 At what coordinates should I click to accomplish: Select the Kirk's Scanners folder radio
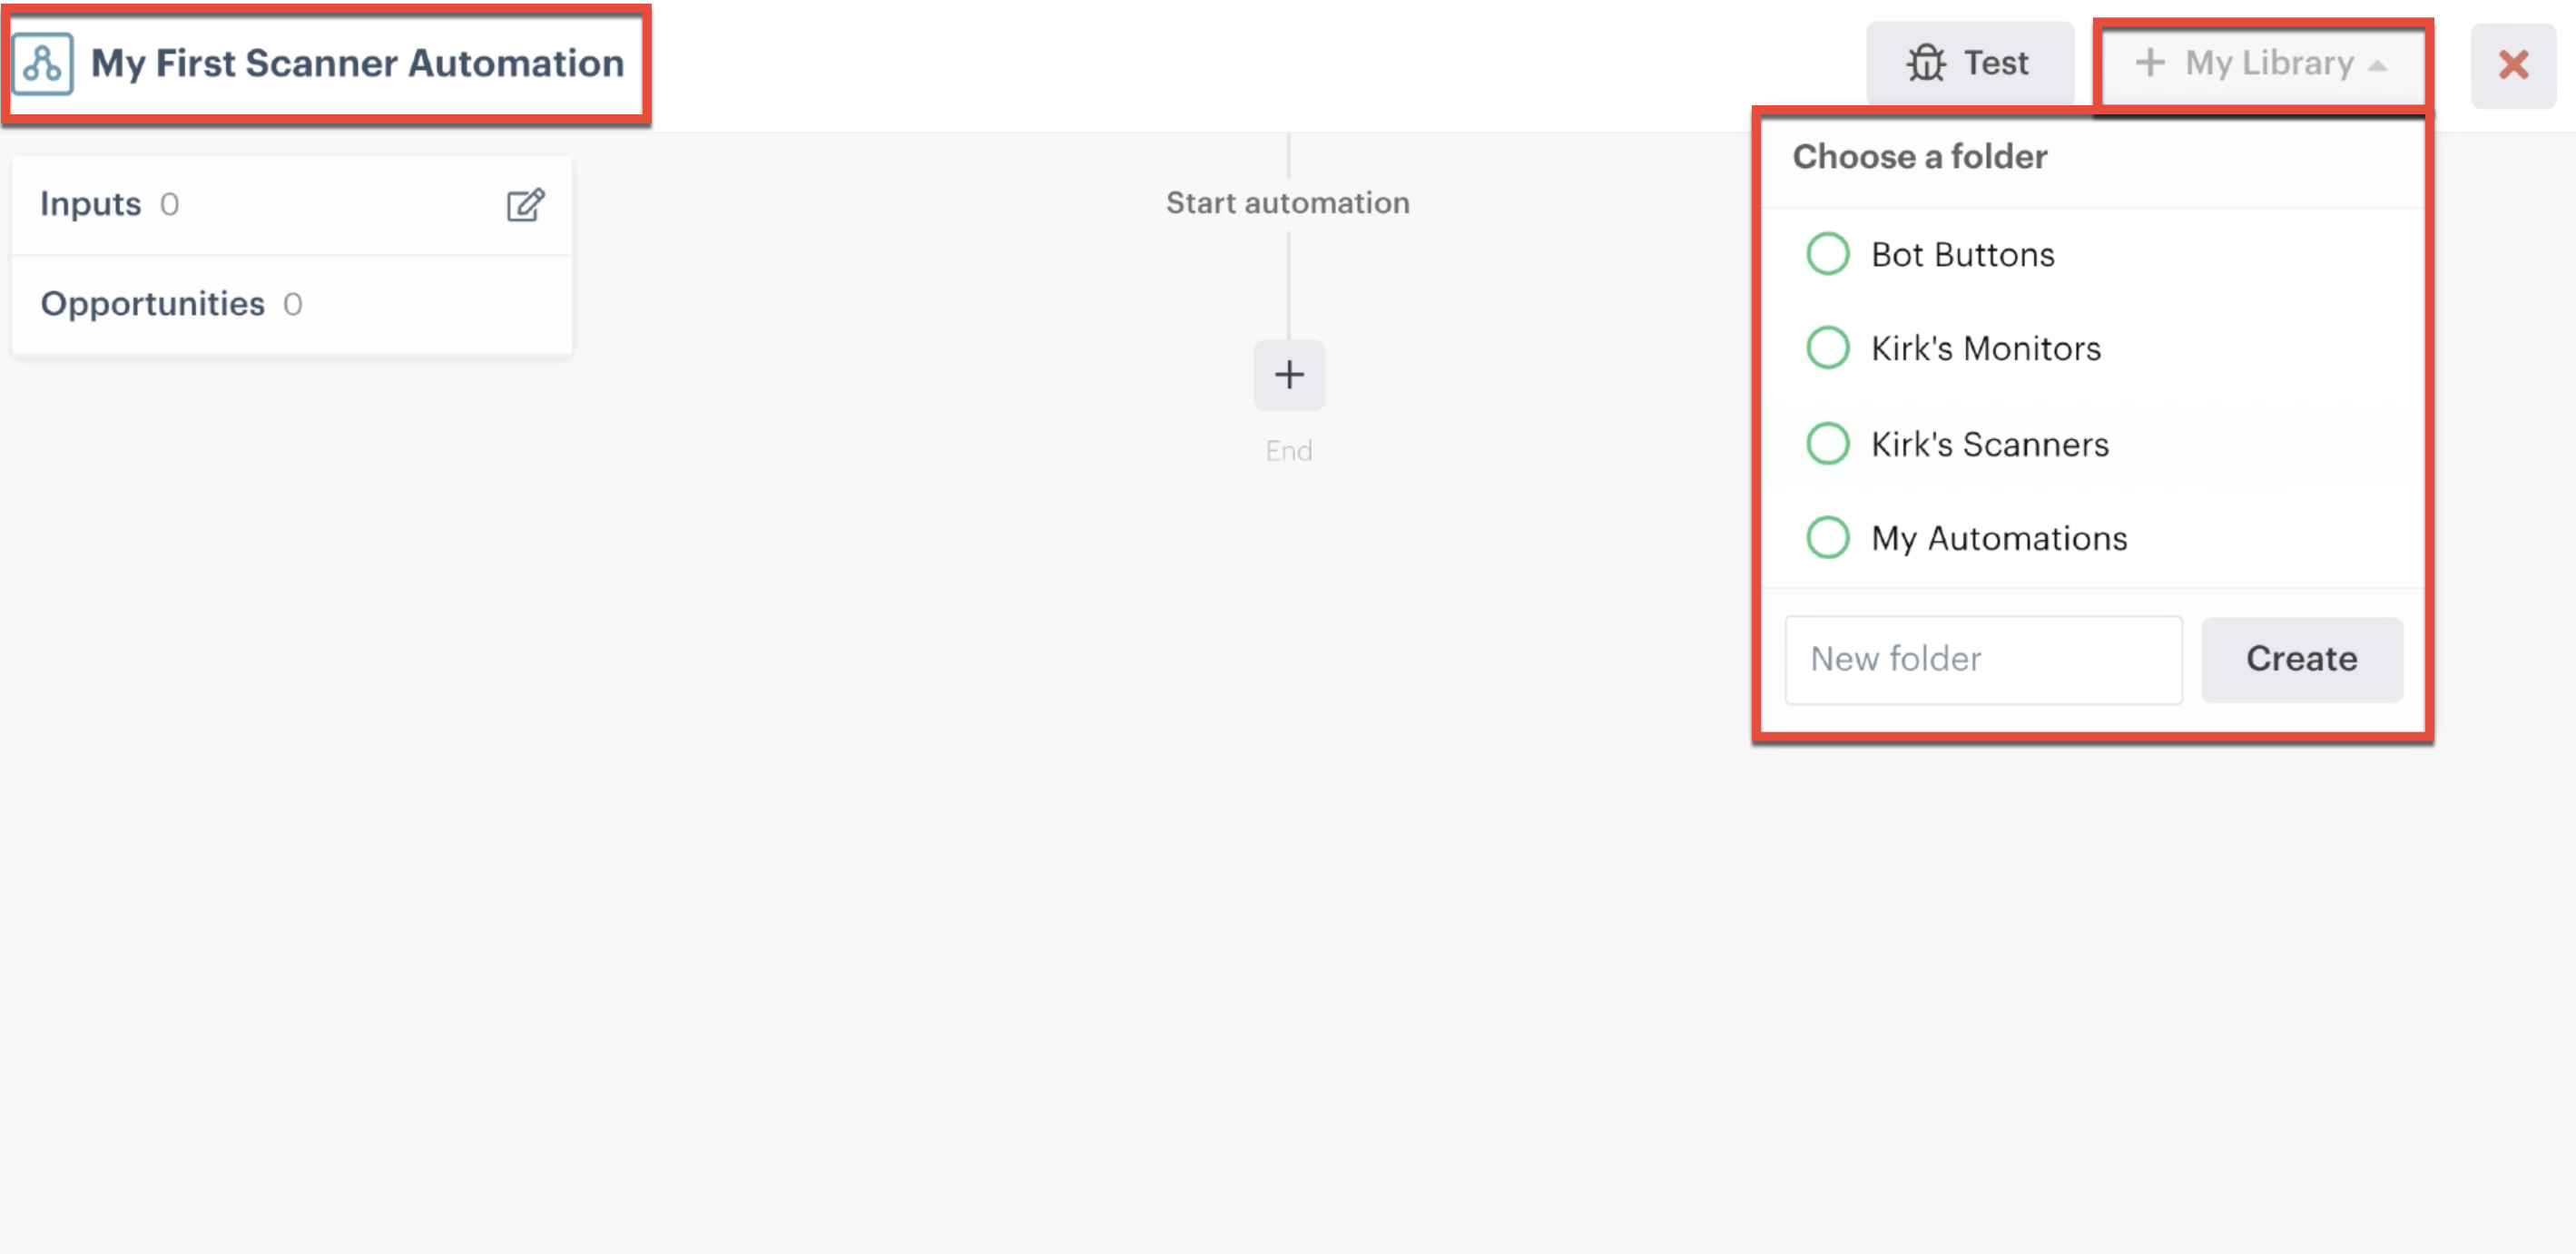1828,443
